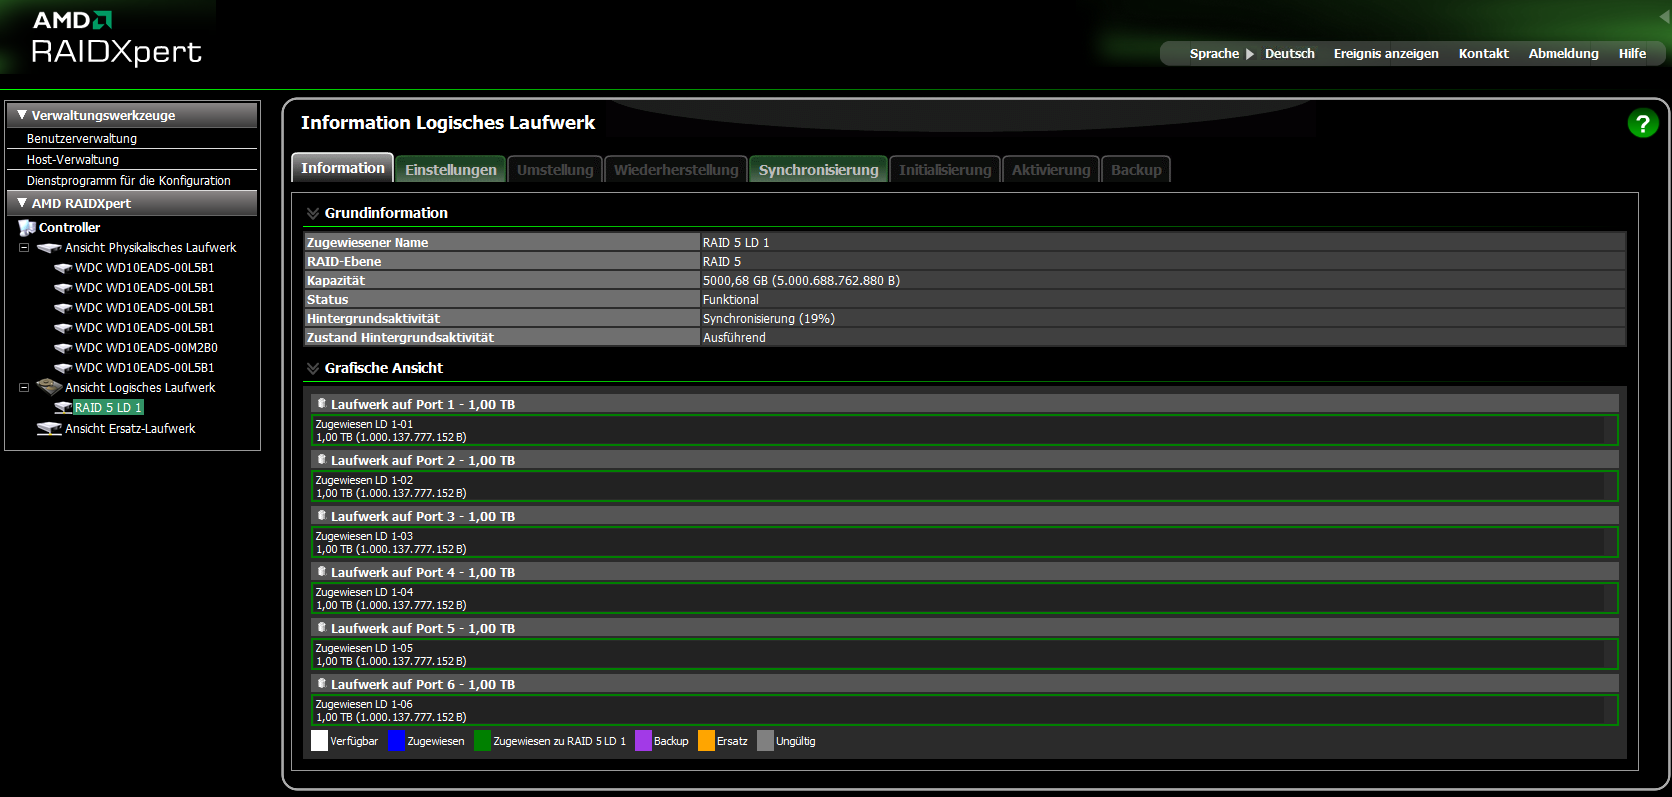
Task: Click green Zugewiesen zu RAID 5 LD 1 swatch
Action: 482,741
